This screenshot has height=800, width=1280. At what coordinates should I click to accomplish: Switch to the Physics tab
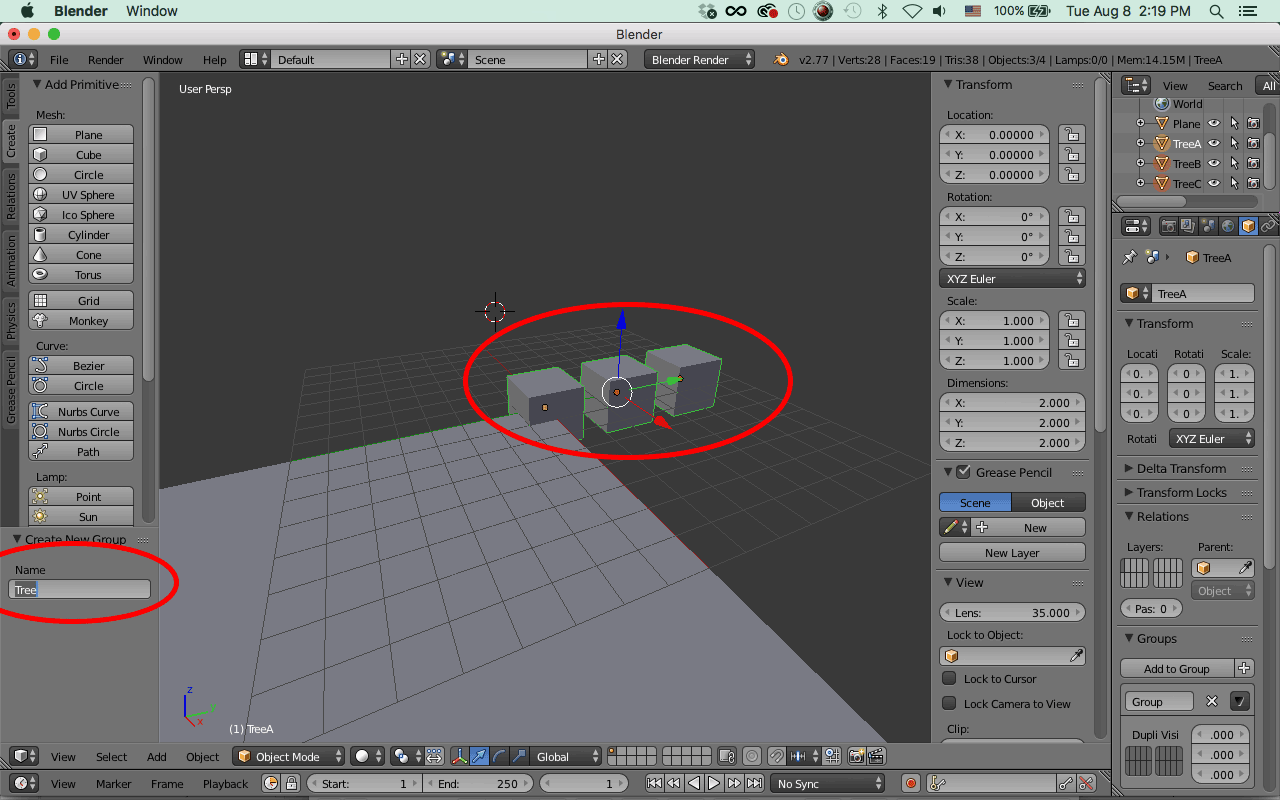point(11,320)
